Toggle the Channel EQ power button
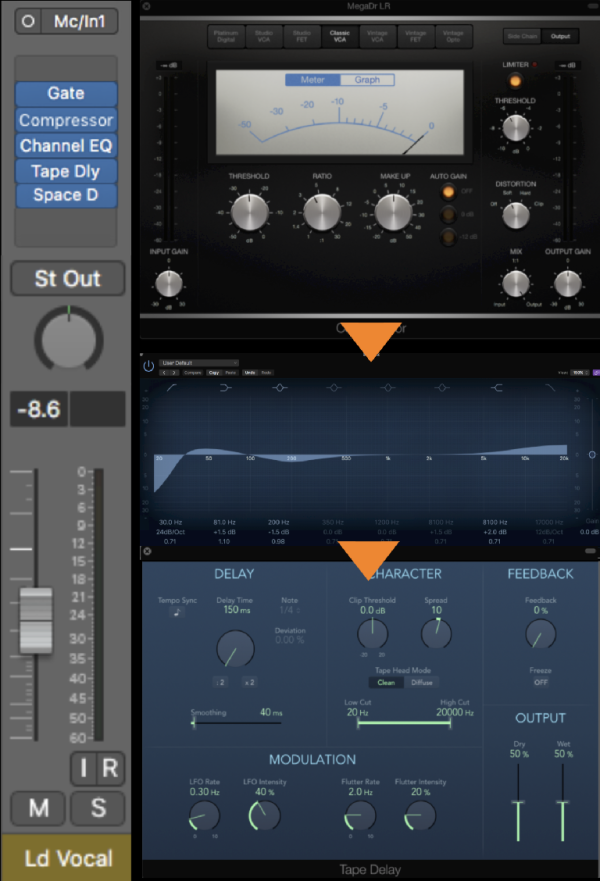Viewport: 600px width, 881px height. tap(148, 366)
